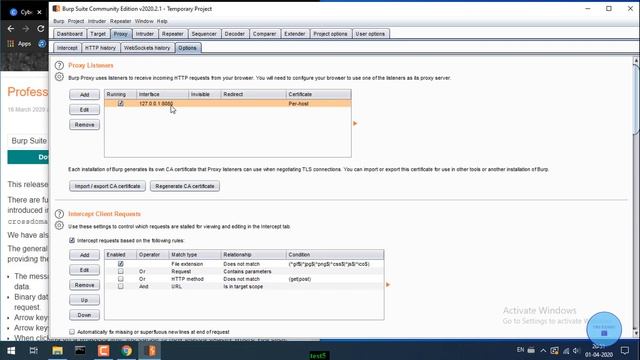The height and width of the screenshot is (360, 640).
Task: Enable automatically fix missing or superfluous new lines
Action: (x=72, y=332)
